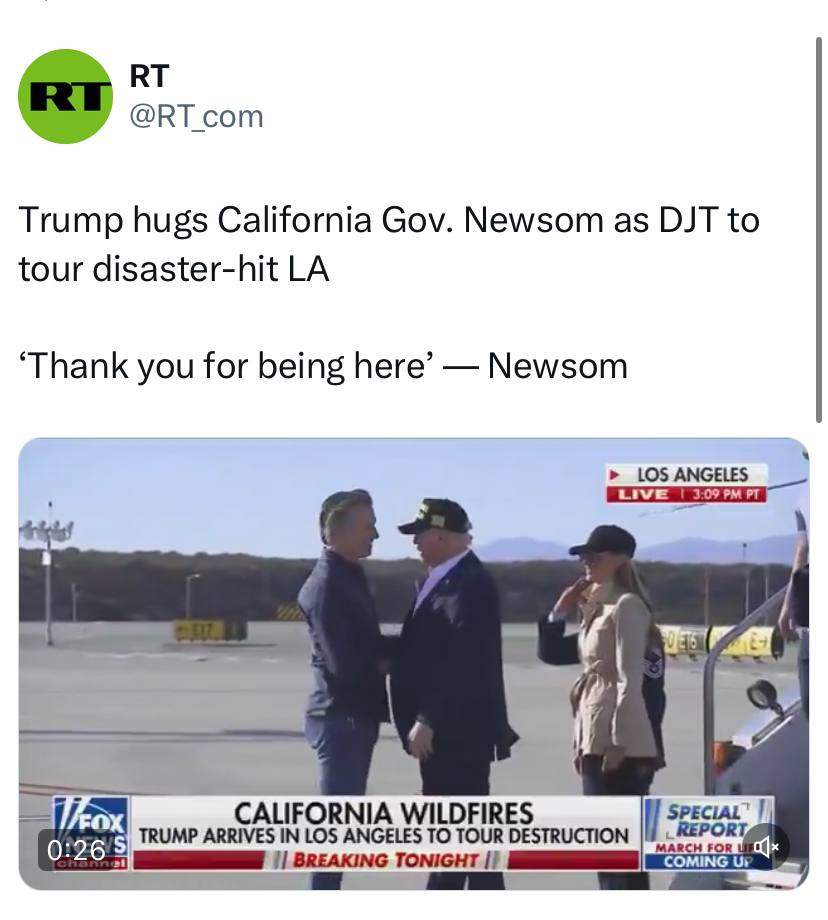This screenshot has width=828, height=920.
Task: Click the Special Report graphic
Action: point(709,820)
